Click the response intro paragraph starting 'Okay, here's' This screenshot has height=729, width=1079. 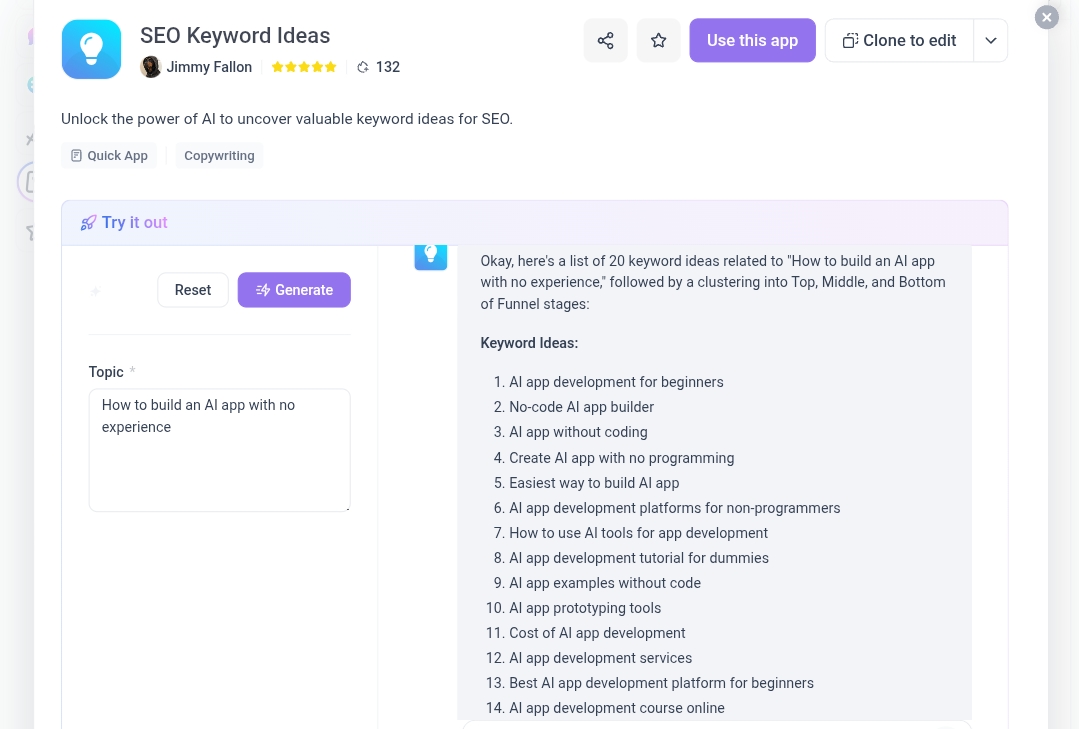point(713,282)
